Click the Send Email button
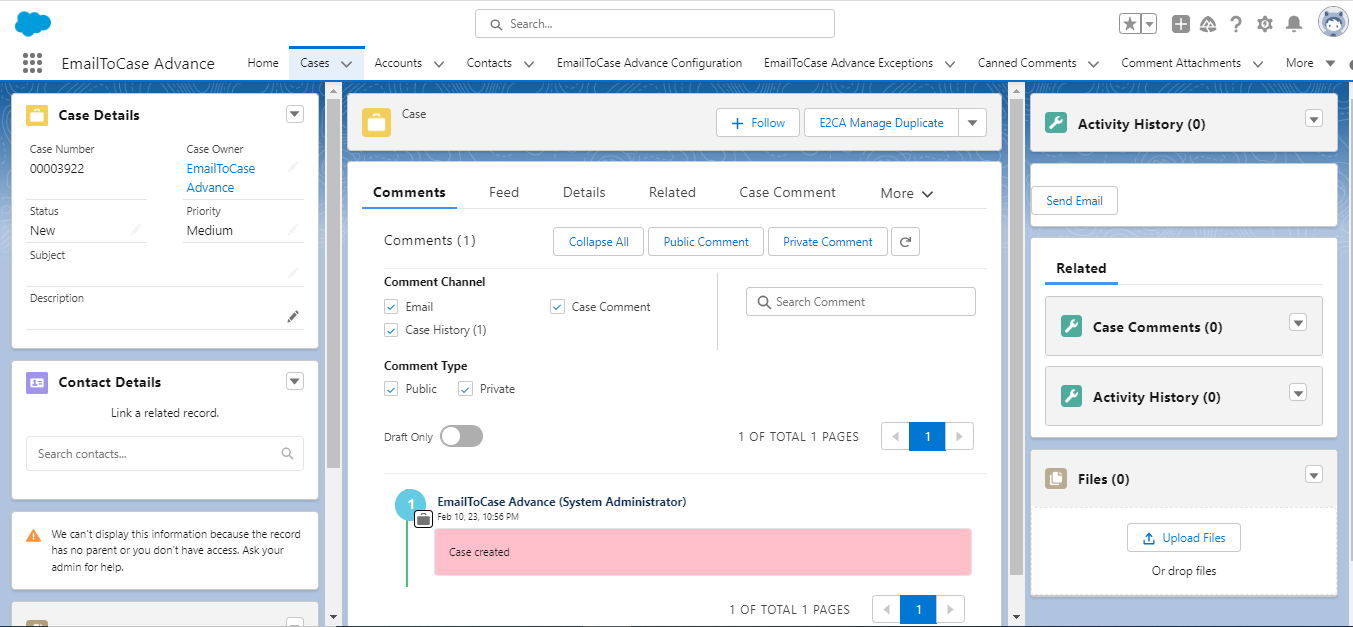1353x627 pixels. (1074, 201)
